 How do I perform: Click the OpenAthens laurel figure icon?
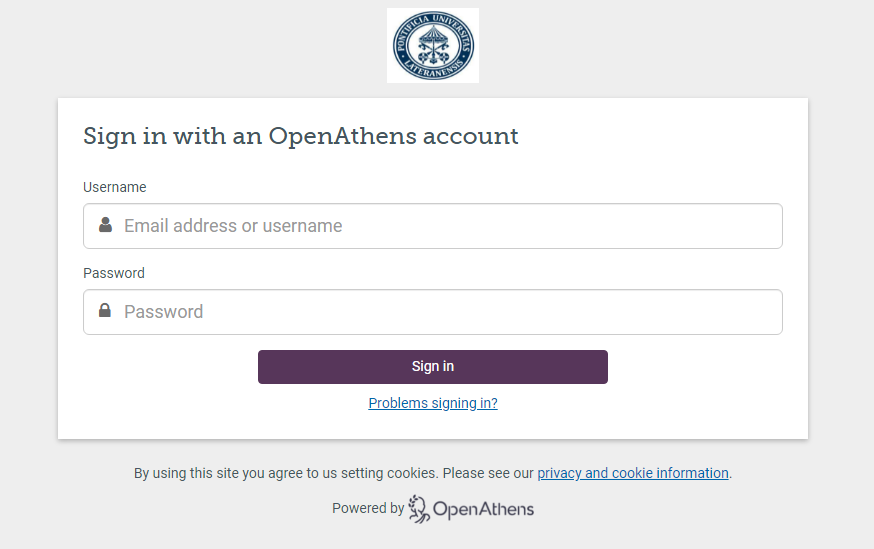(x=419, y=508)
